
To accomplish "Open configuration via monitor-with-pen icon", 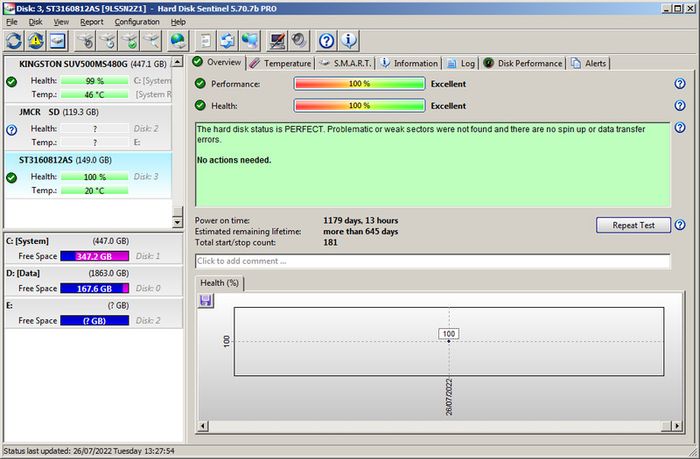I will 277,41.
